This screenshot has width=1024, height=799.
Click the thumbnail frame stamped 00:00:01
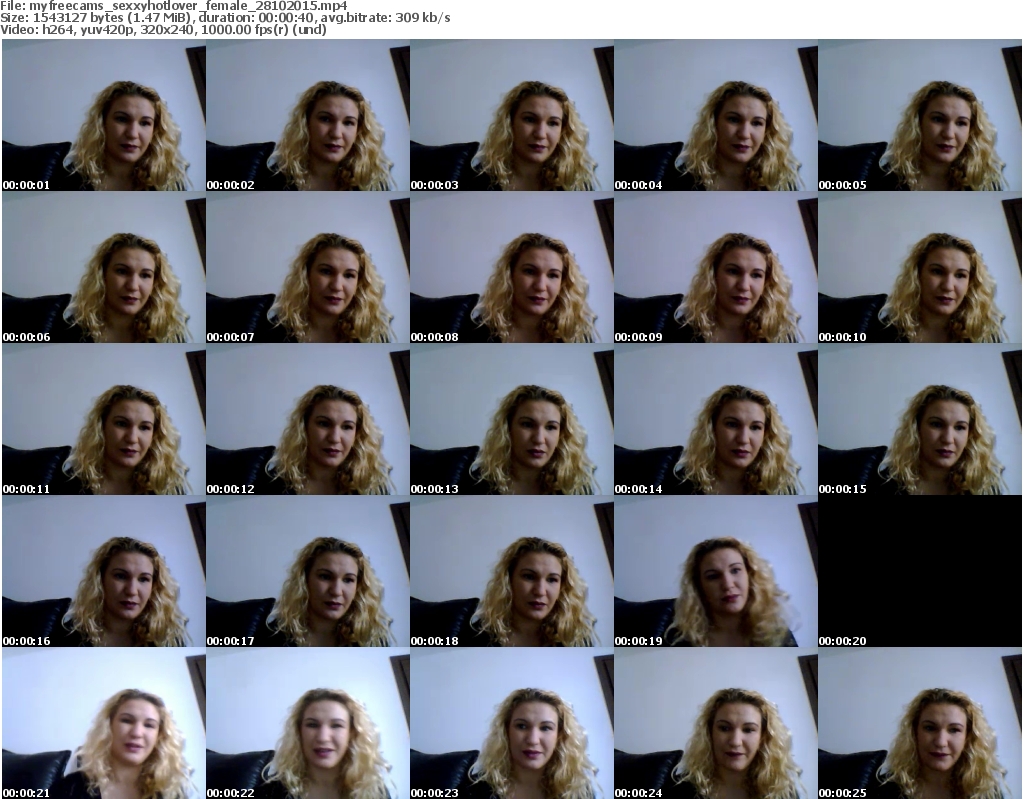tap(104, 115)
